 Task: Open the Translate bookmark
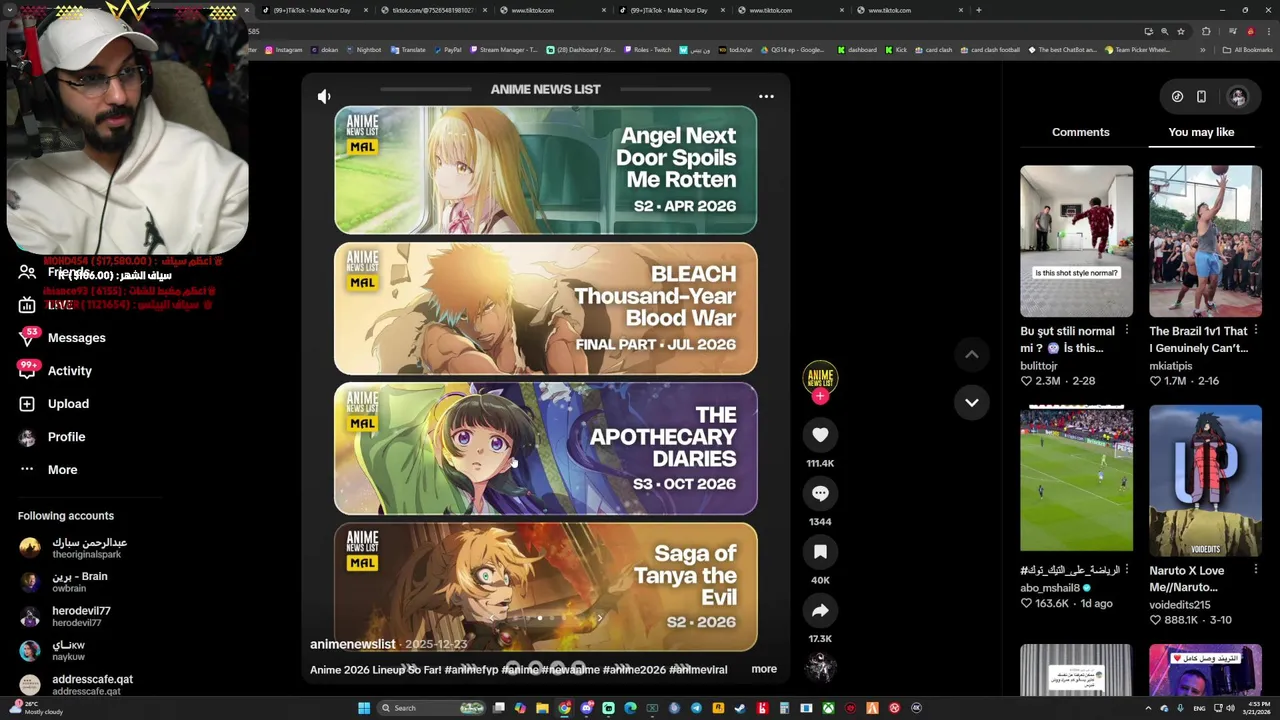tap(408, 50)
